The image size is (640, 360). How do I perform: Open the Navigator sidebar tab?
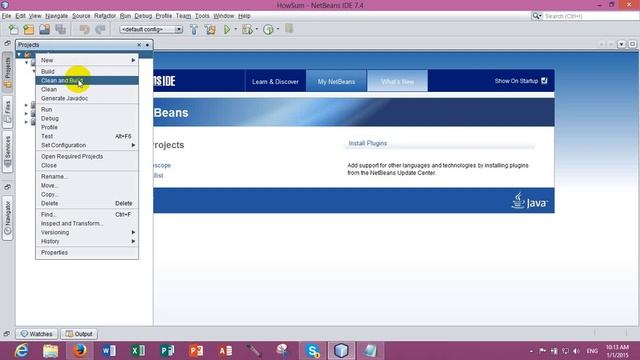(x=7, y=219)
